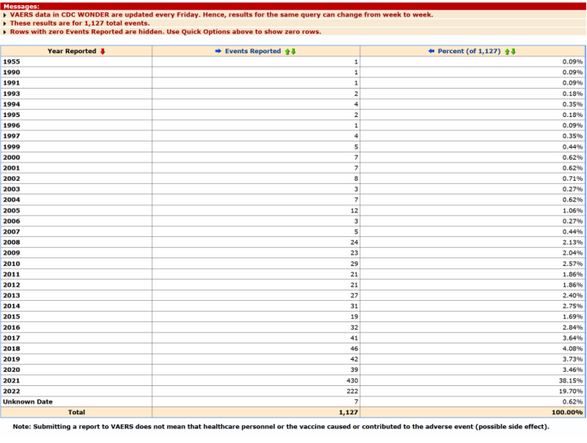587x443 pixels.
Task: Select the 2008 year row label
Action: [12, 242]
